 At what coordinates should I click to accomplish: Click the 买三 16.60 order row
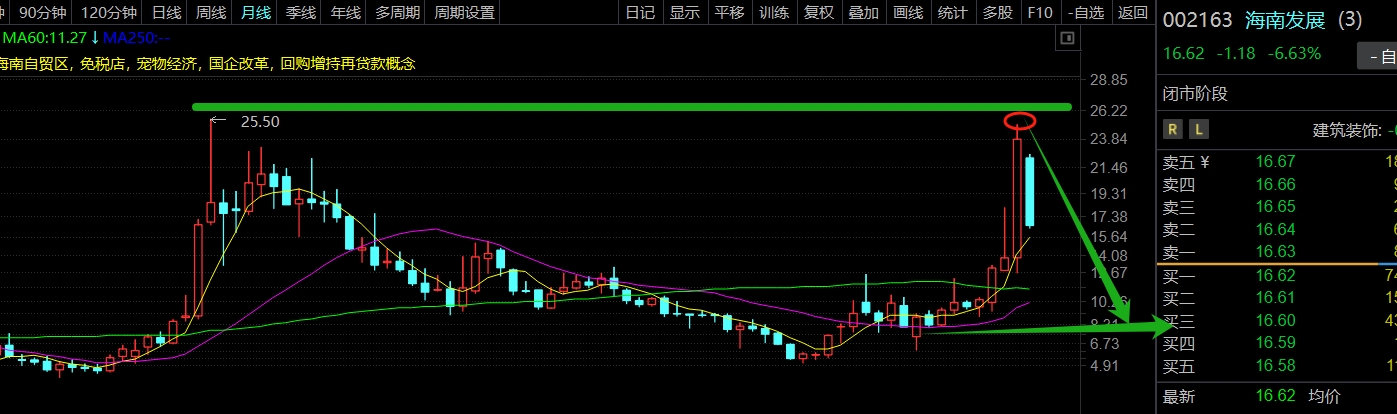[1279, 320]
